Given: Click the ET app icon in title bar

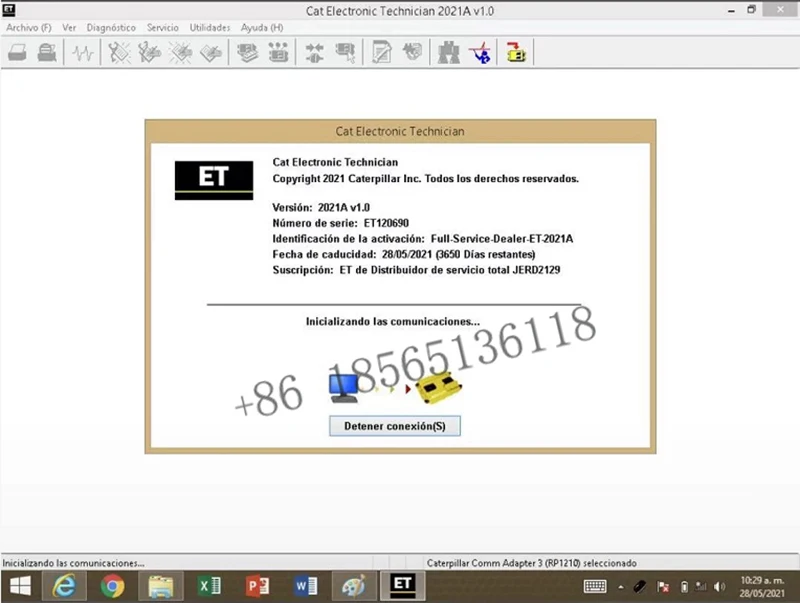Looking at the screenshot, I should pos(9,10).
